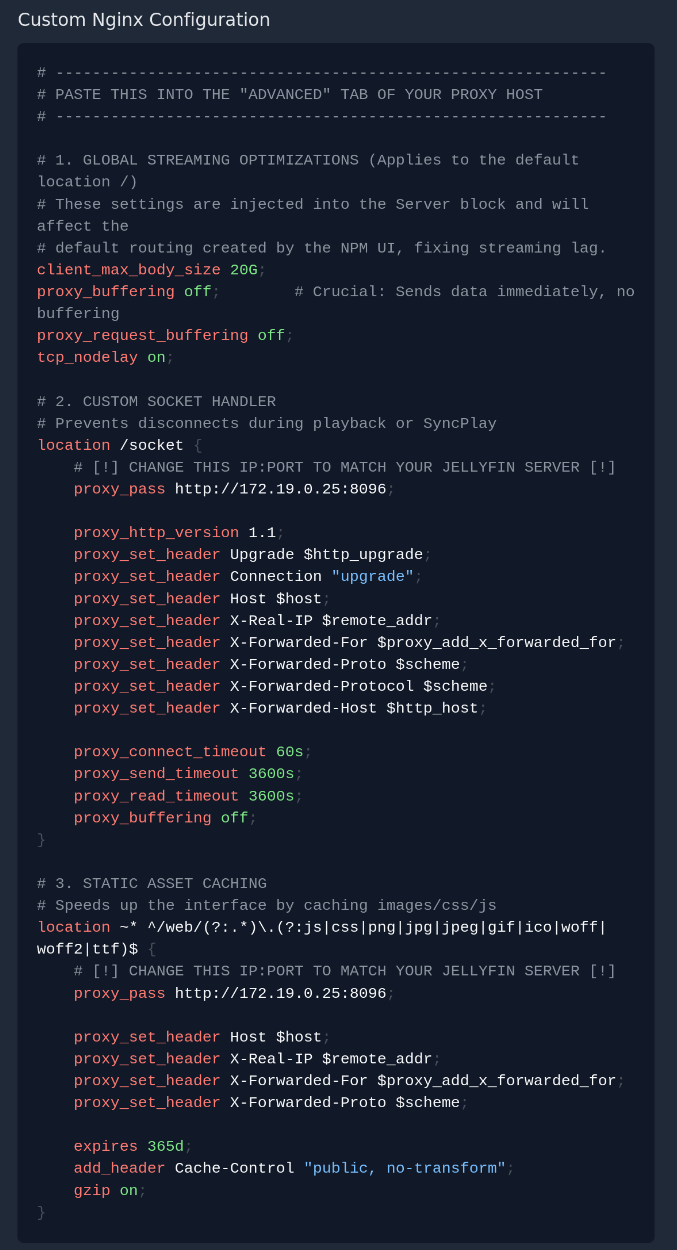The width and height of the screenshot is (677, 1250).
Task: Click the "public, no-transform" string
Action: click(404, 1169)
